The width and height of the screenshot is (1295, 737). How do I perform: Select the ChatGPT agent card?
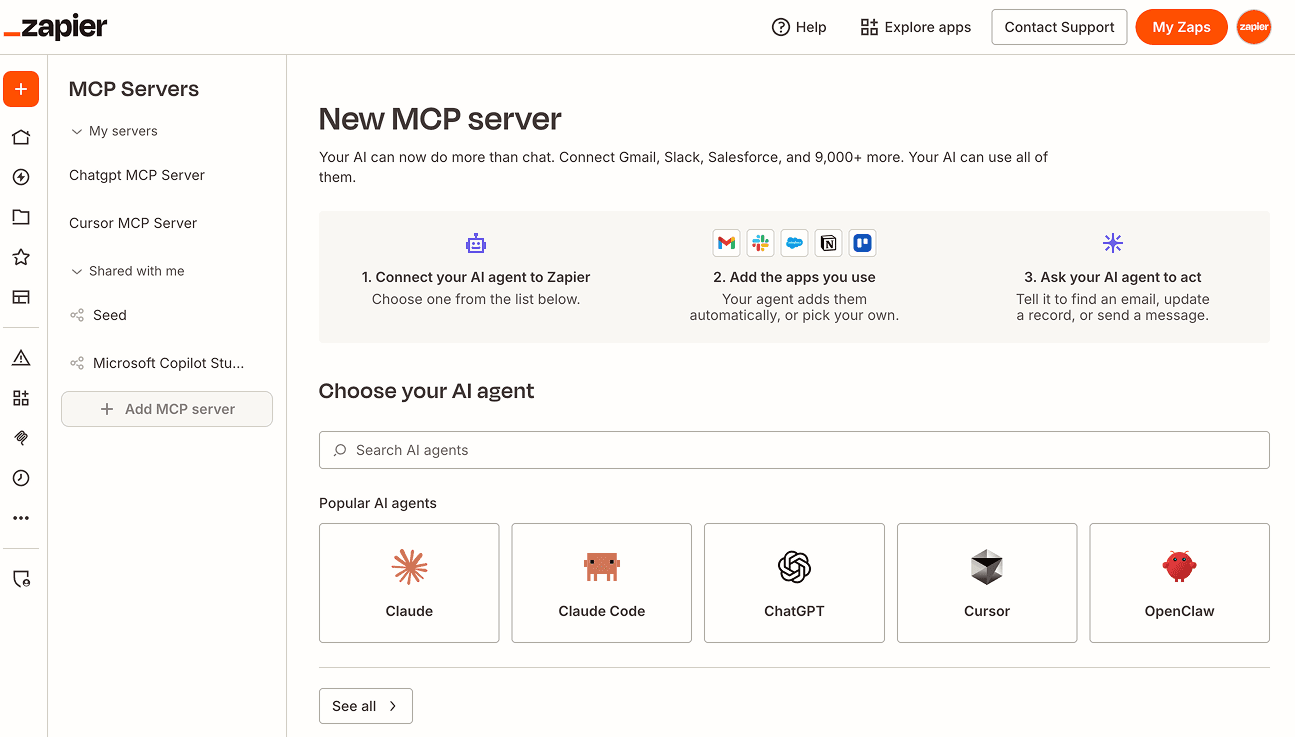794,583
